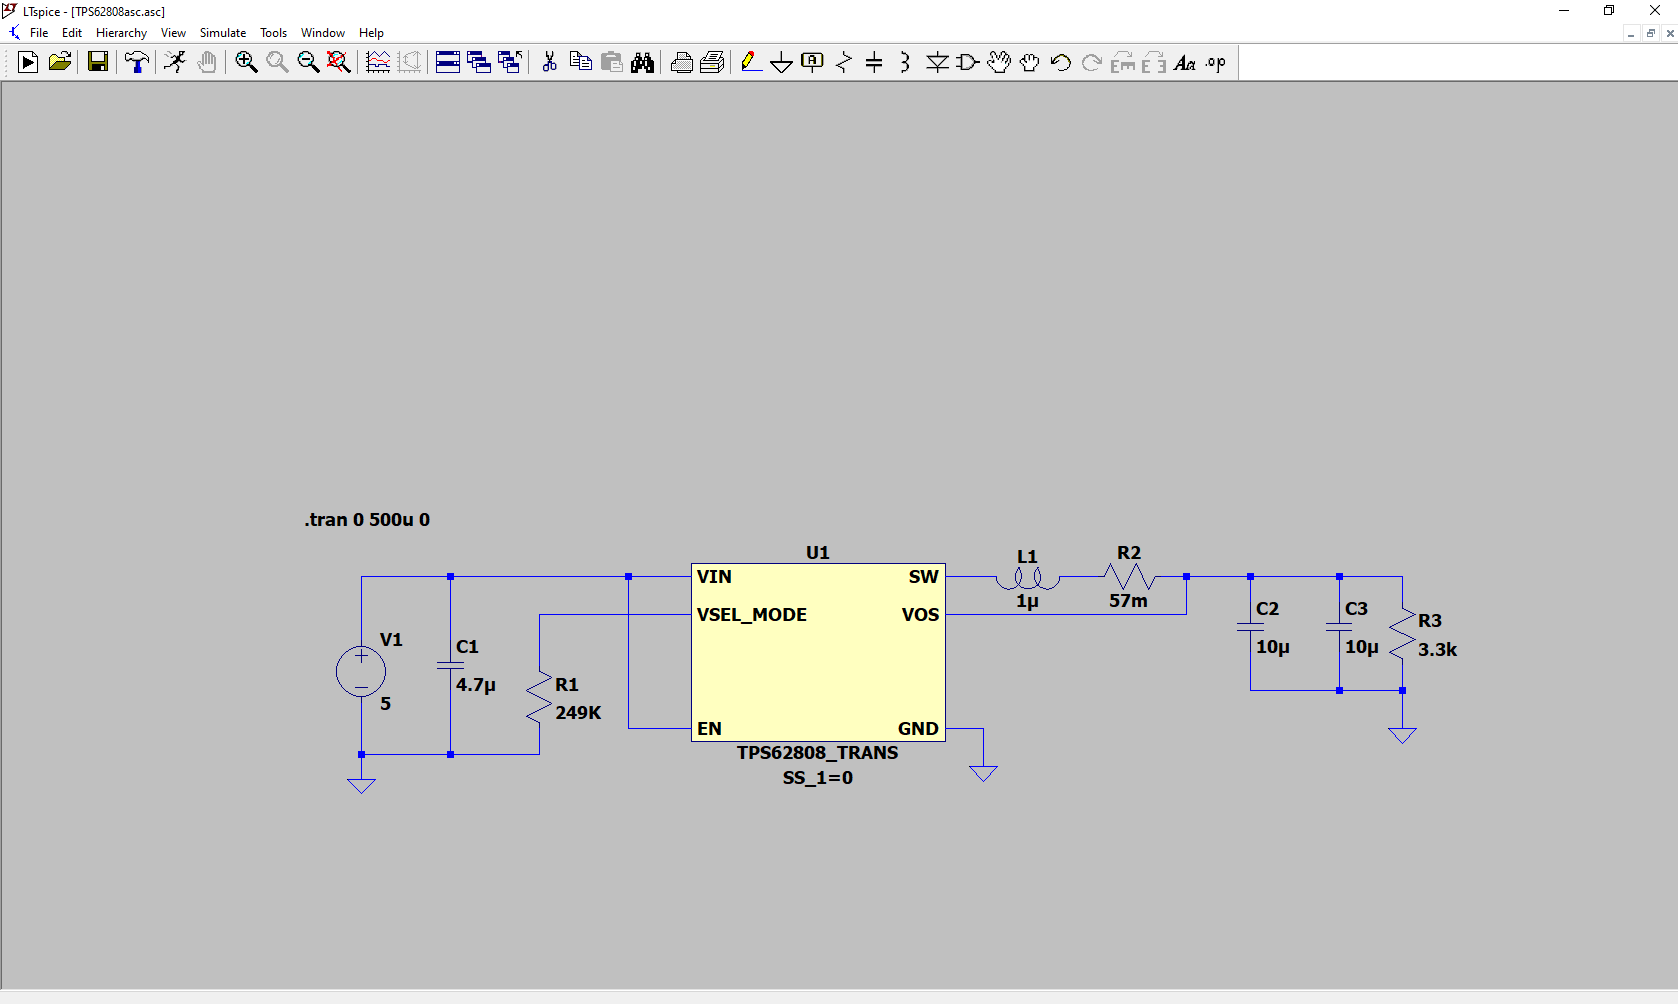The image size is (1678, 1004).
Task: Halt the simulation with the running-man icon
Action: tap(175, 62)
